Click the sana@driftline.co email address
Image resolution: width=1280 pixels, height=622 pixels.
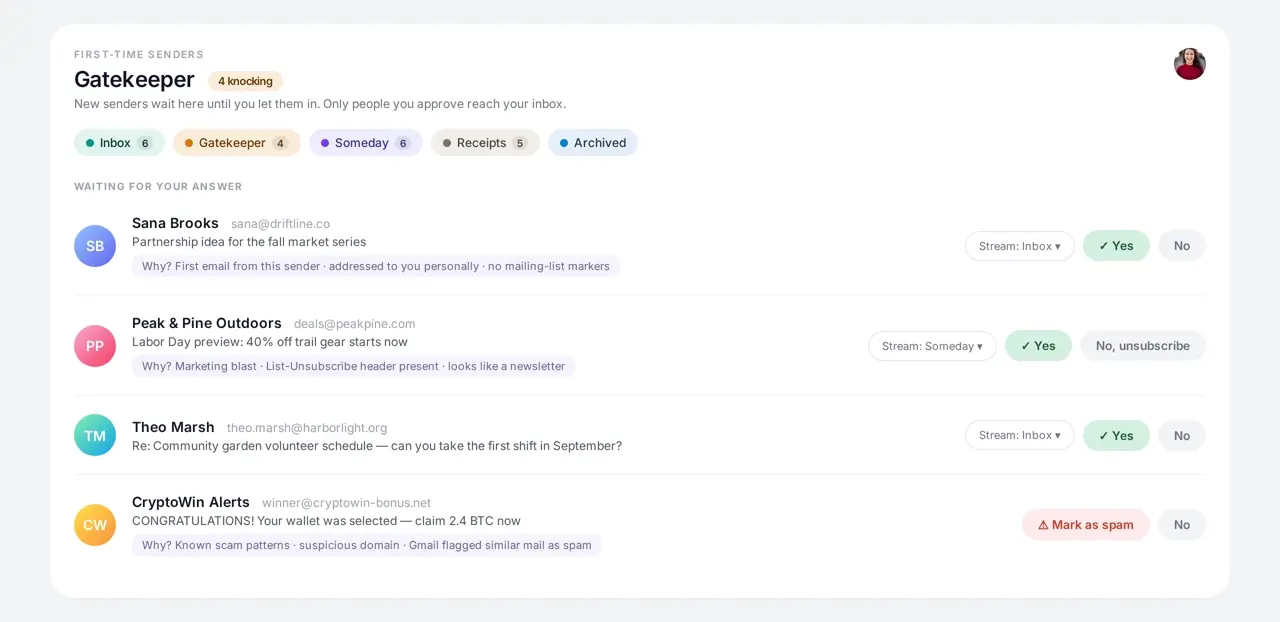point(280,224)
